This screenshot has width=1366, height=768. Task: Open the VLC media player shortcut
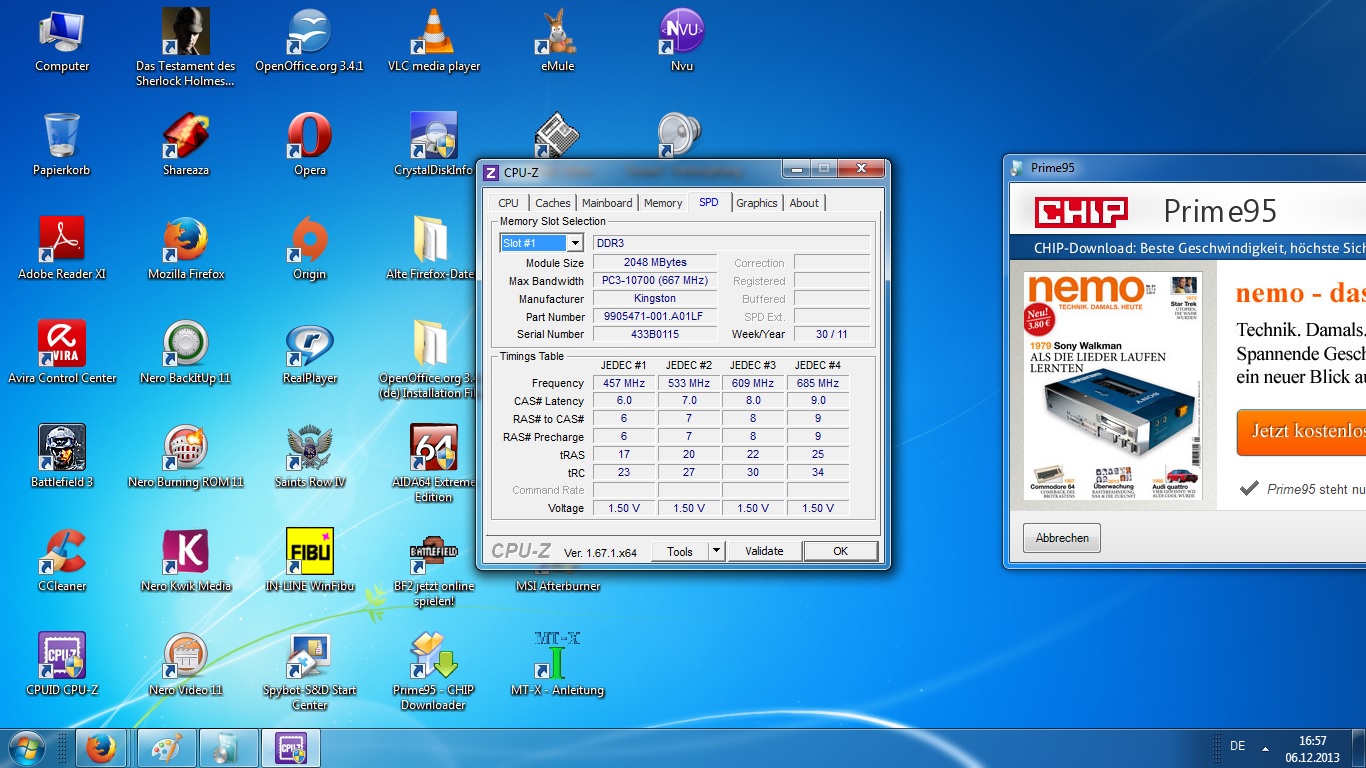pos(434,40)
